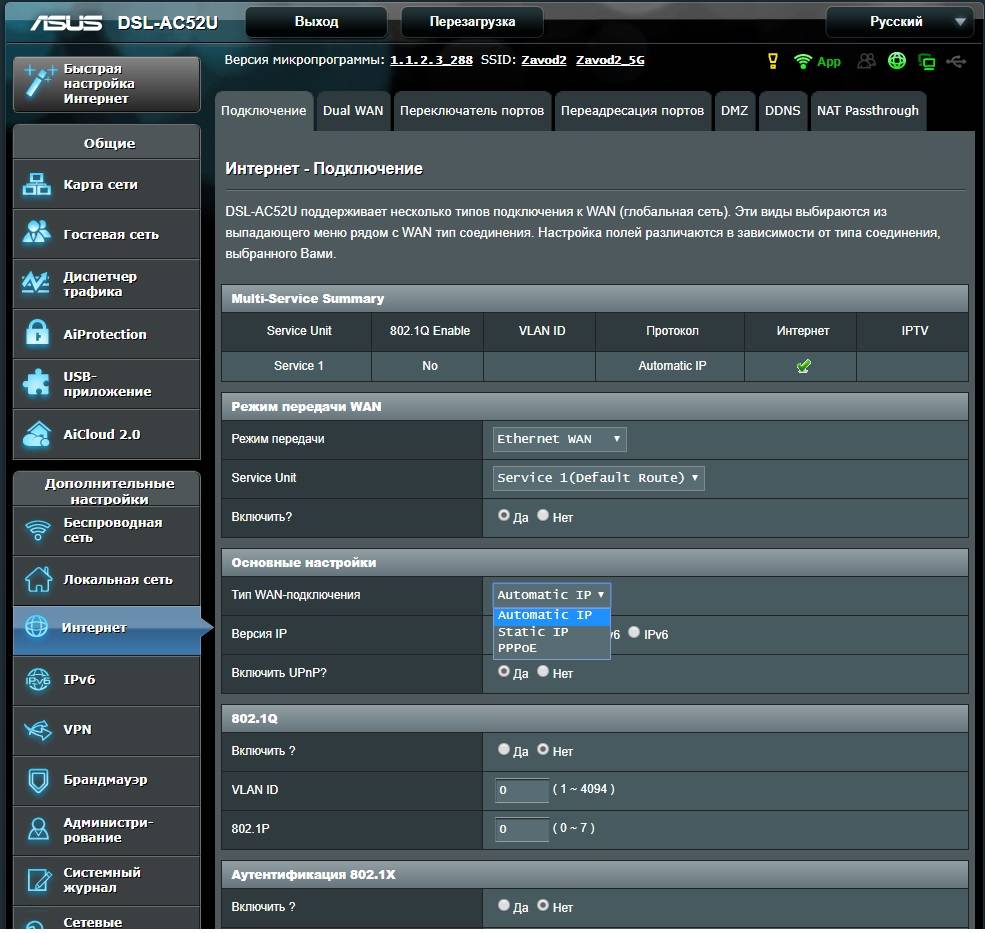
Task: Click the yellow lightbulb status icon
Action: [773, 61]
